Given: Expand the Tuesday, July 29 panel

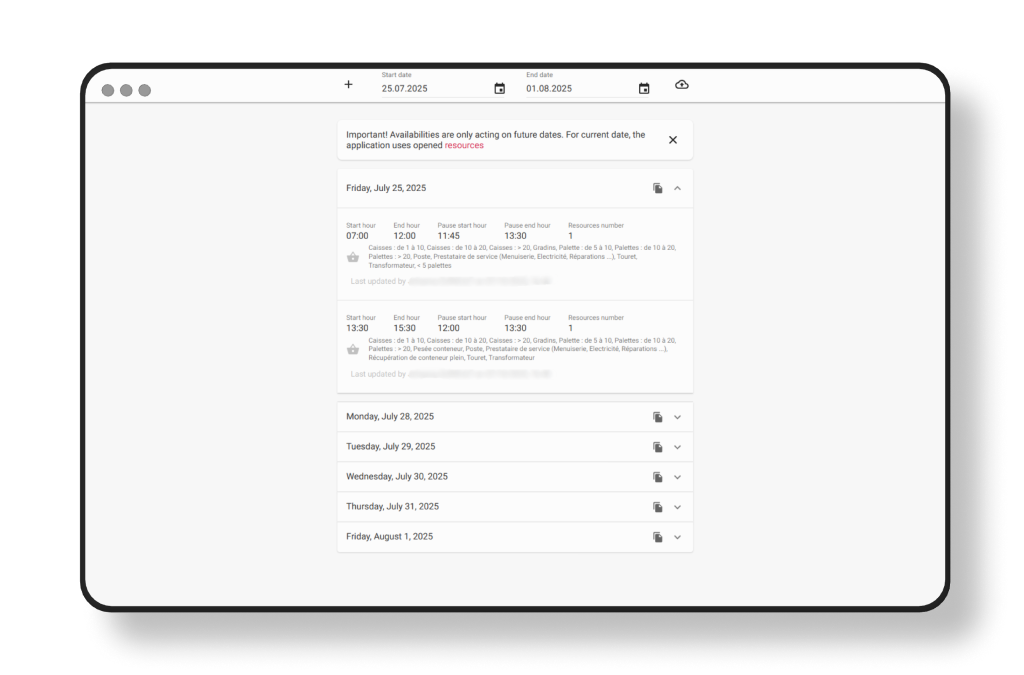Looking at the screenshot, I should click(677, 447).
